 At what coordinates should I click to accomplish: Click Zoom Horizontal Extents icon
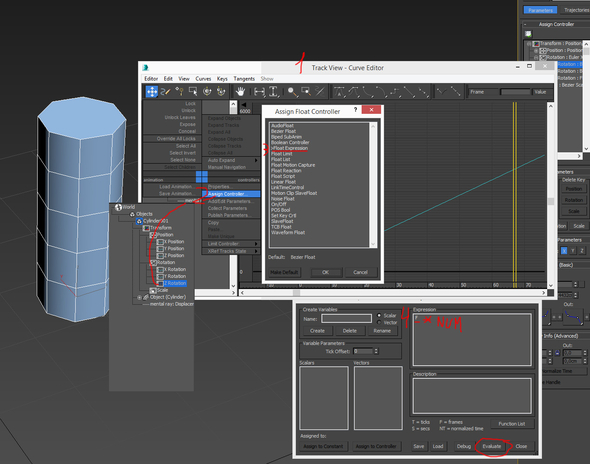pyautogui.click(x=259, y=91)
